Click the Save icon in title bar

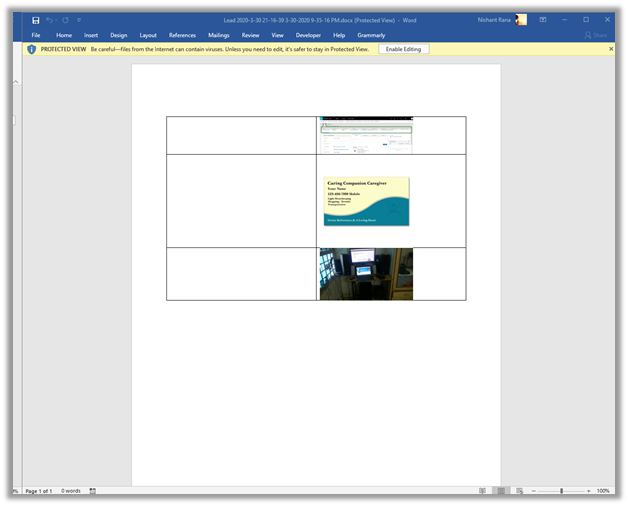point(36,20)
